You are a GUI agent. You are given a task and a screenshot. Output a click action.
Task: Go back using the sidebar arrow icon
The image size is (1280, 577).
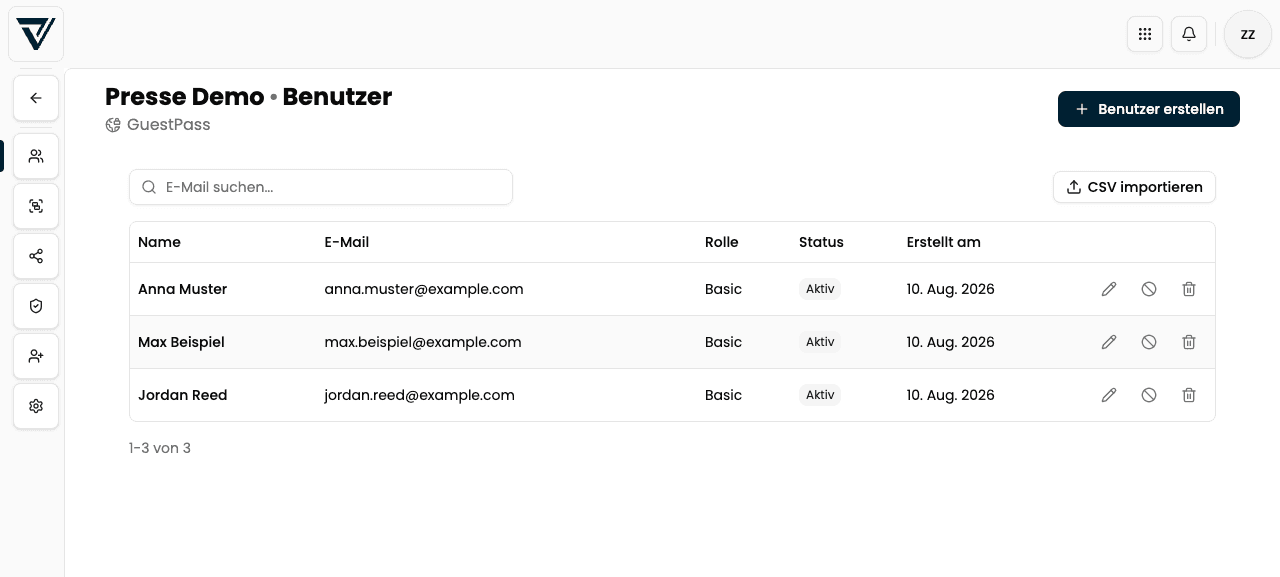[x=36, y=98]
